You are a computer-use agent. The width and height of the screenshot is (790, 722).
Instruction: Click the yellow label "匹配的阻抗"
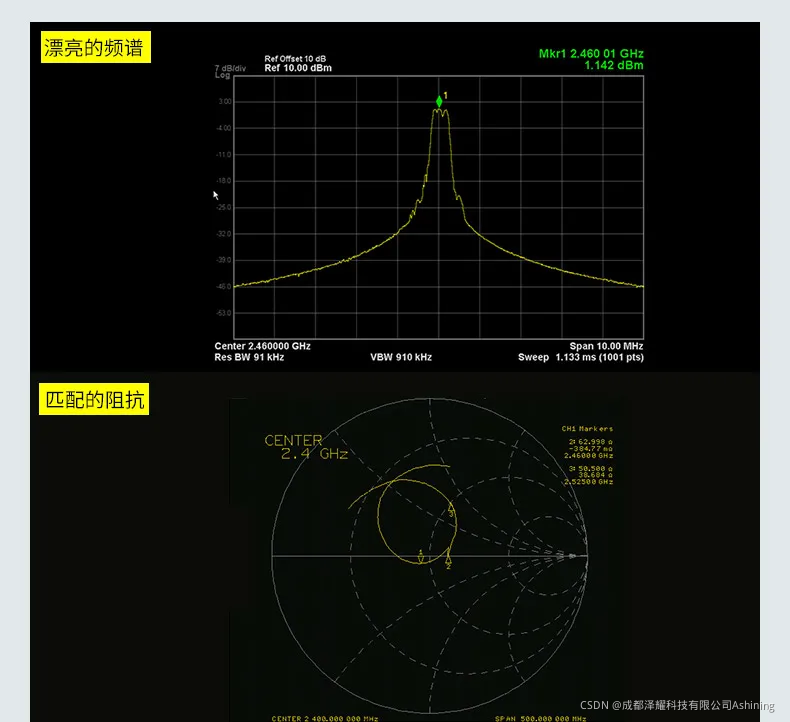94,400
